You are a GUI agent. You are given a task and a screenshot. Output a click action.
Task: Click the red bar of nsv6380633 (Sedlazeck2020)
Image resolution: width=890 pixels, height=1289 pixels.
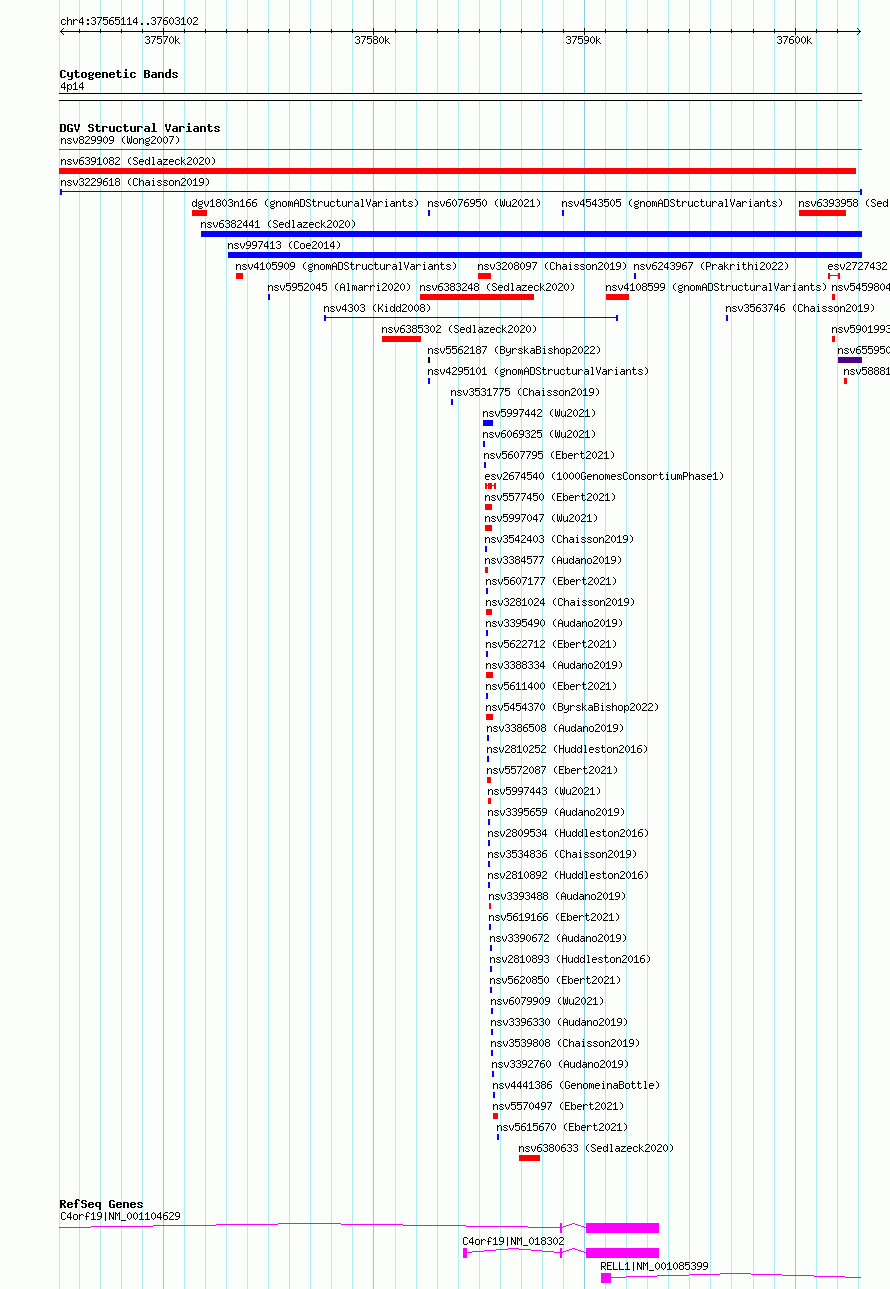point(529,1158)
